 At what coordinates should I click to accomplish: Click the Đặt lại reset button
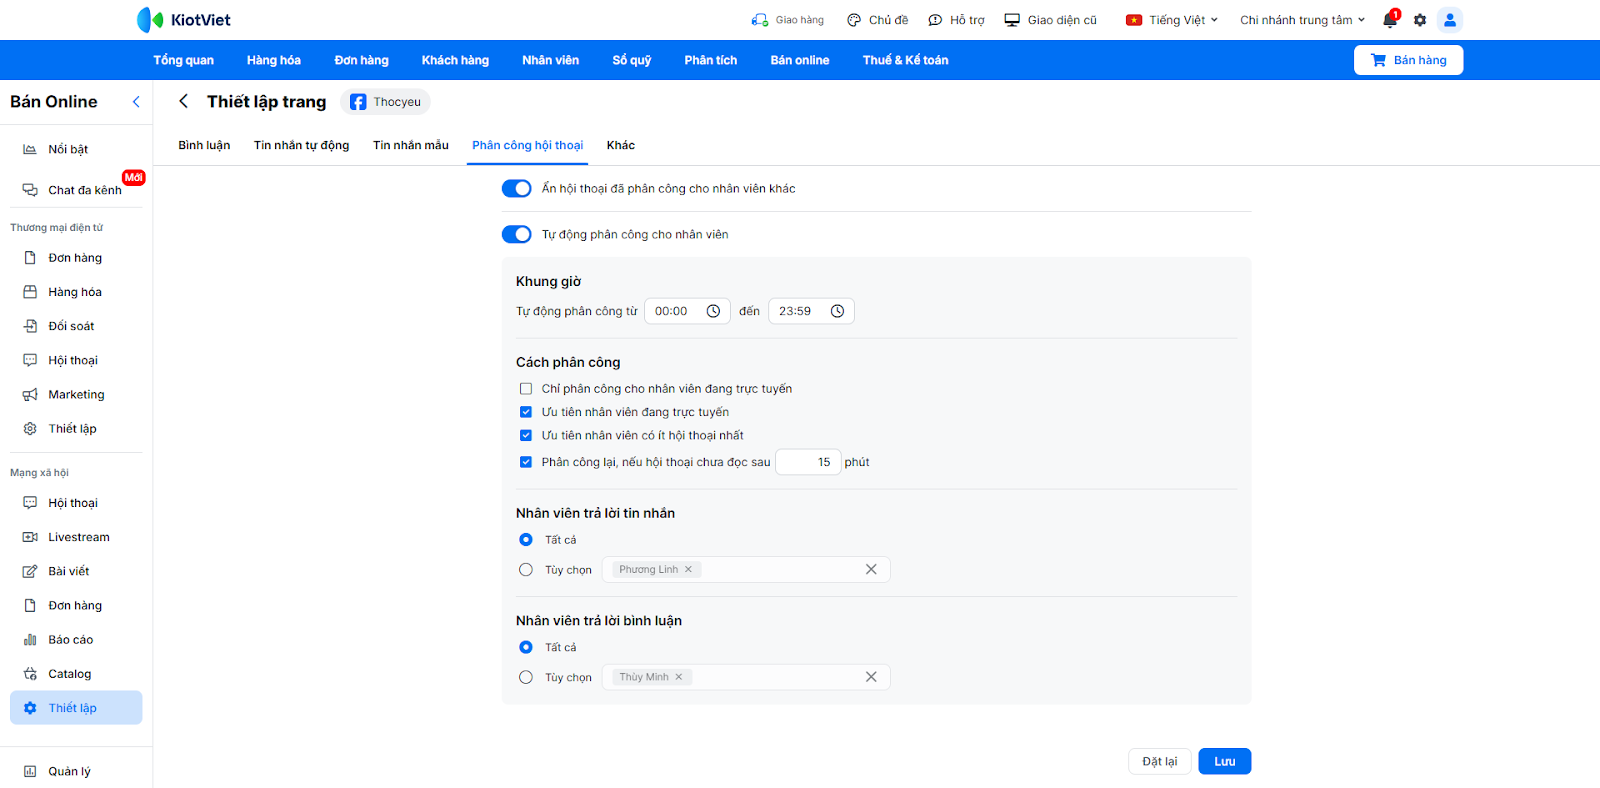(x=1160, y=761)
